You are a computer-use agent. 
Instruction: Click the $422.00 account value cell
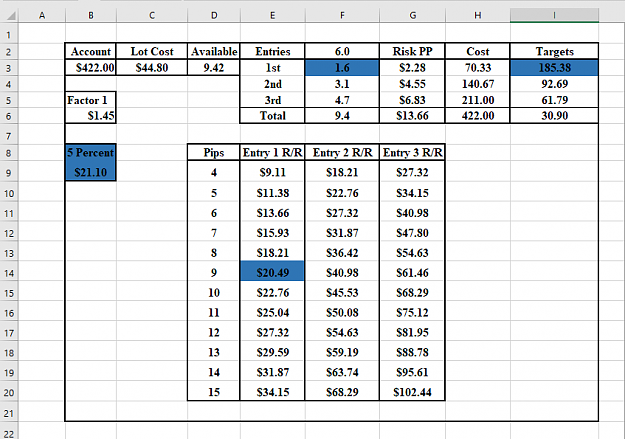(91, 68)
